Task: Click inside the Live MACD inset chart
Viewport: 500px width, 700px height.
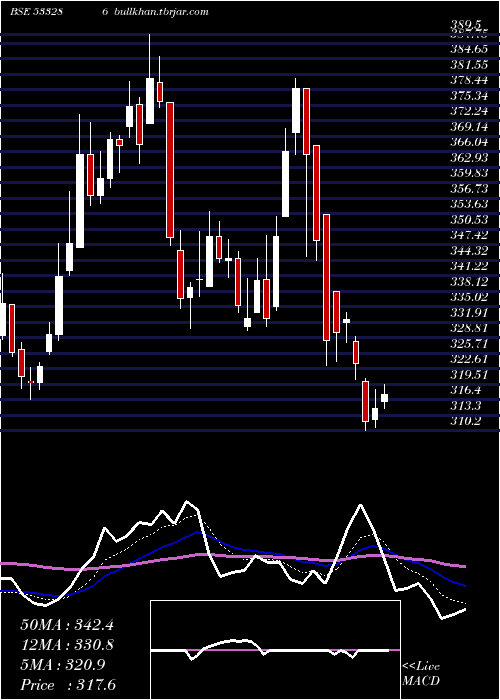Action: [275, 650]
